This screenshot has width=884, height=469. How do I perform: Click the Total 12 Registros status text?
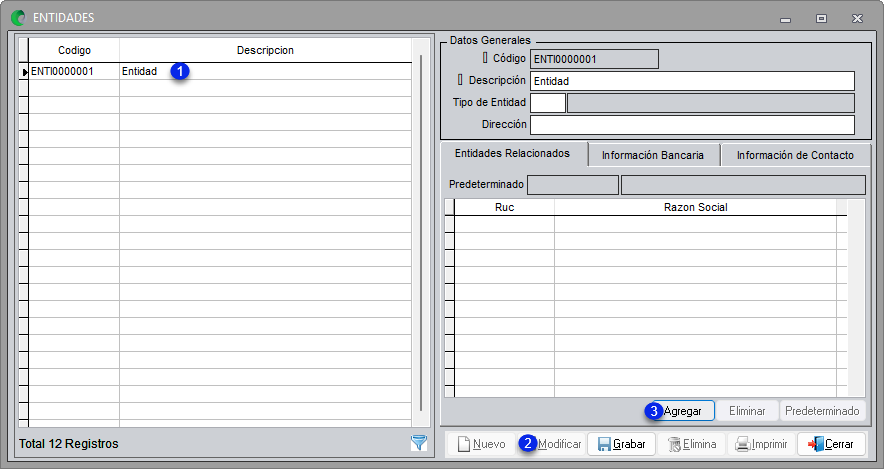[x=69, y=444]
